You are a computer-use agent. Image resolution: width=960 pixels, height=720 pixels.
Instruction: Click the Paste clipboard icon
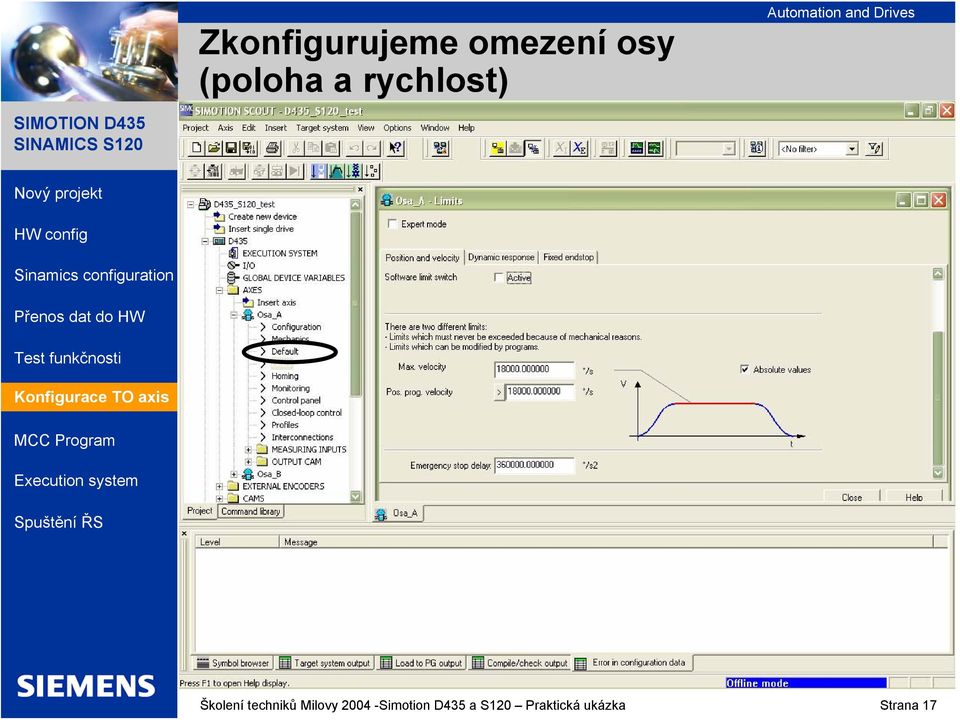click(331, 148)
